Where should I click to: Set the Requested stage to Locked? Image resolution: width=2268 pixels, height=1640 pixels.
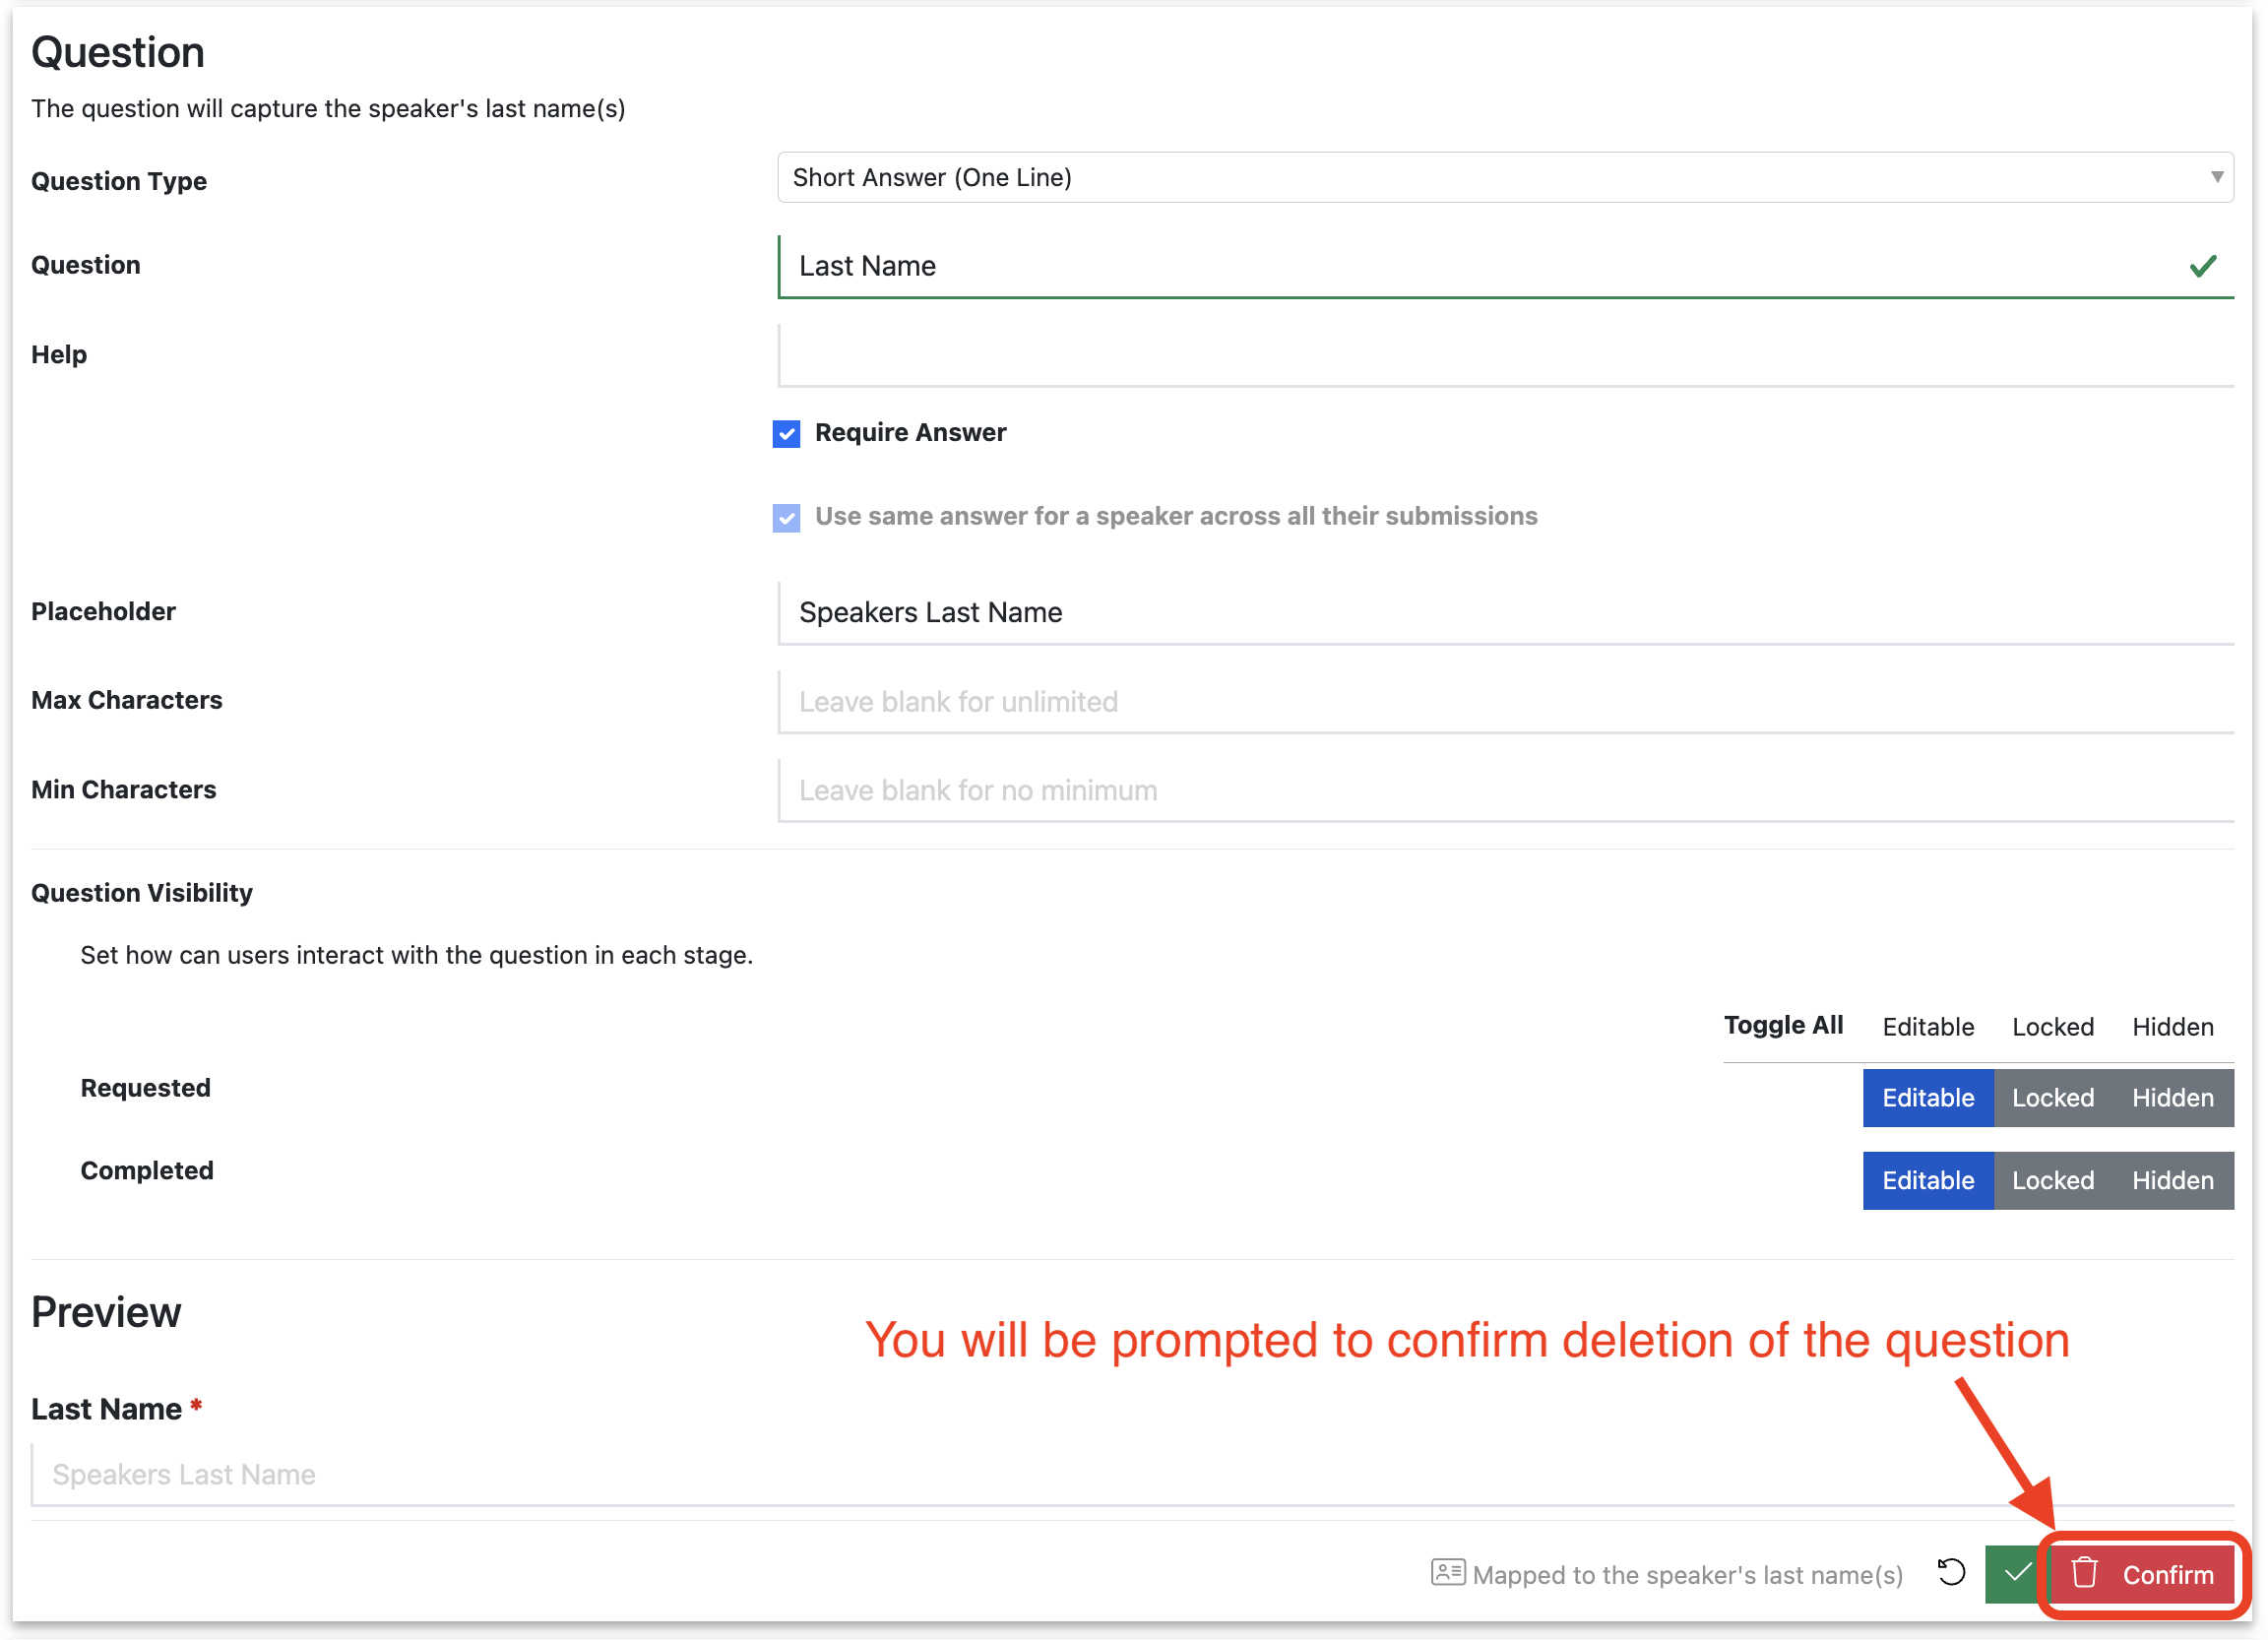pyautogui.click(x=2053, y=1098)
